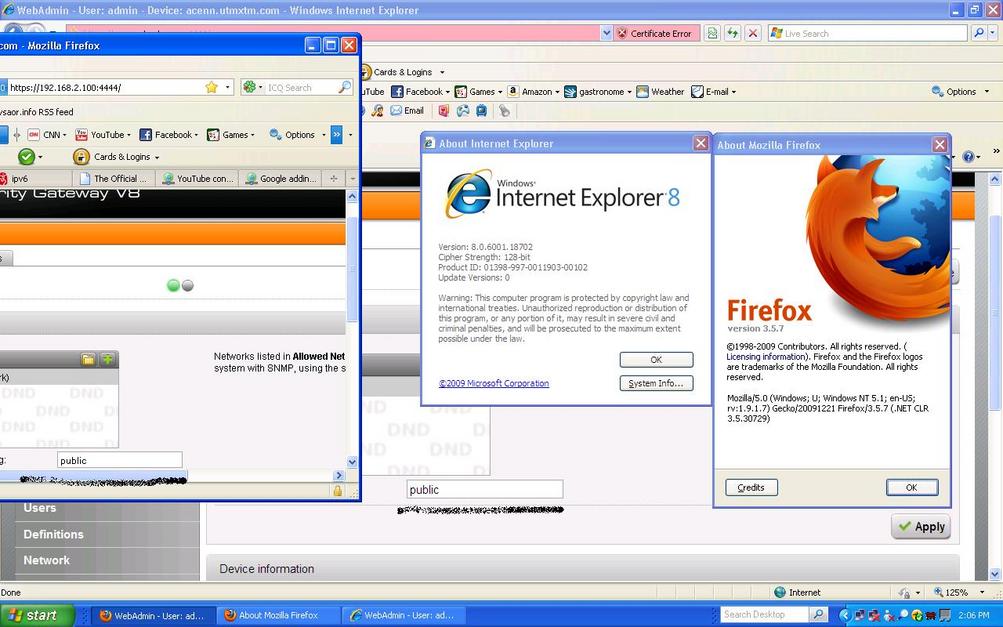Click the Weather toolbar button
This screenshot has height=627, width=1003.
point(660,92)
